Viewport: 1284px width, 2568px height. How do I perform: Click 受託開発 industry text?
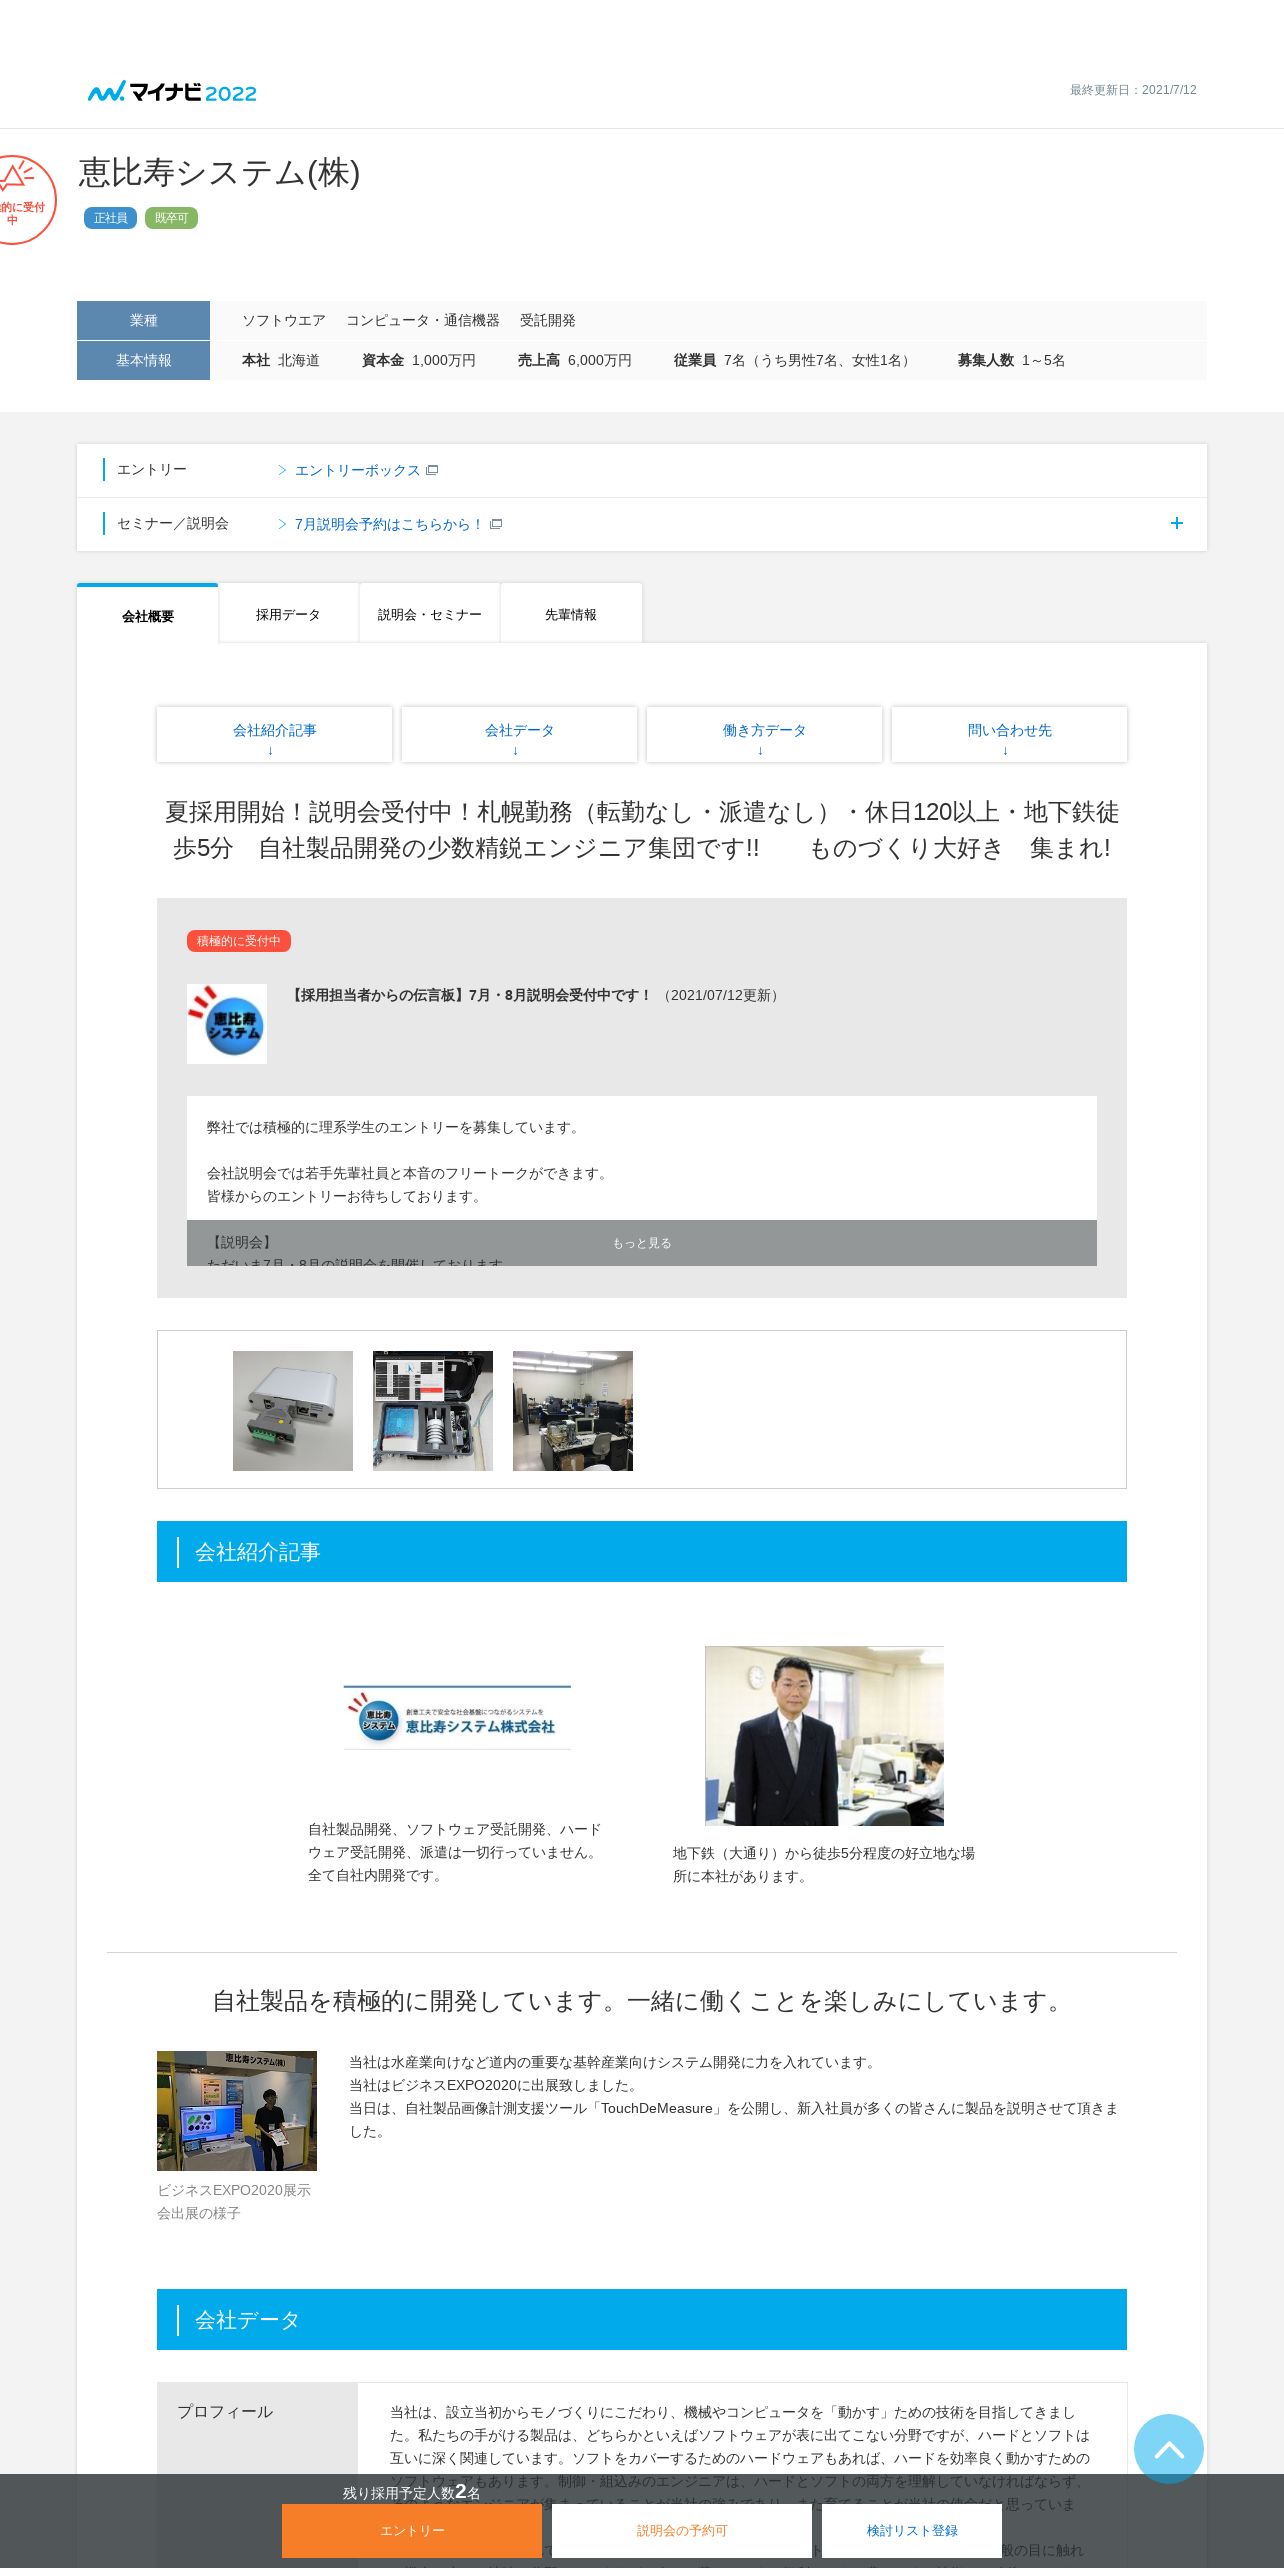point(547,320)
